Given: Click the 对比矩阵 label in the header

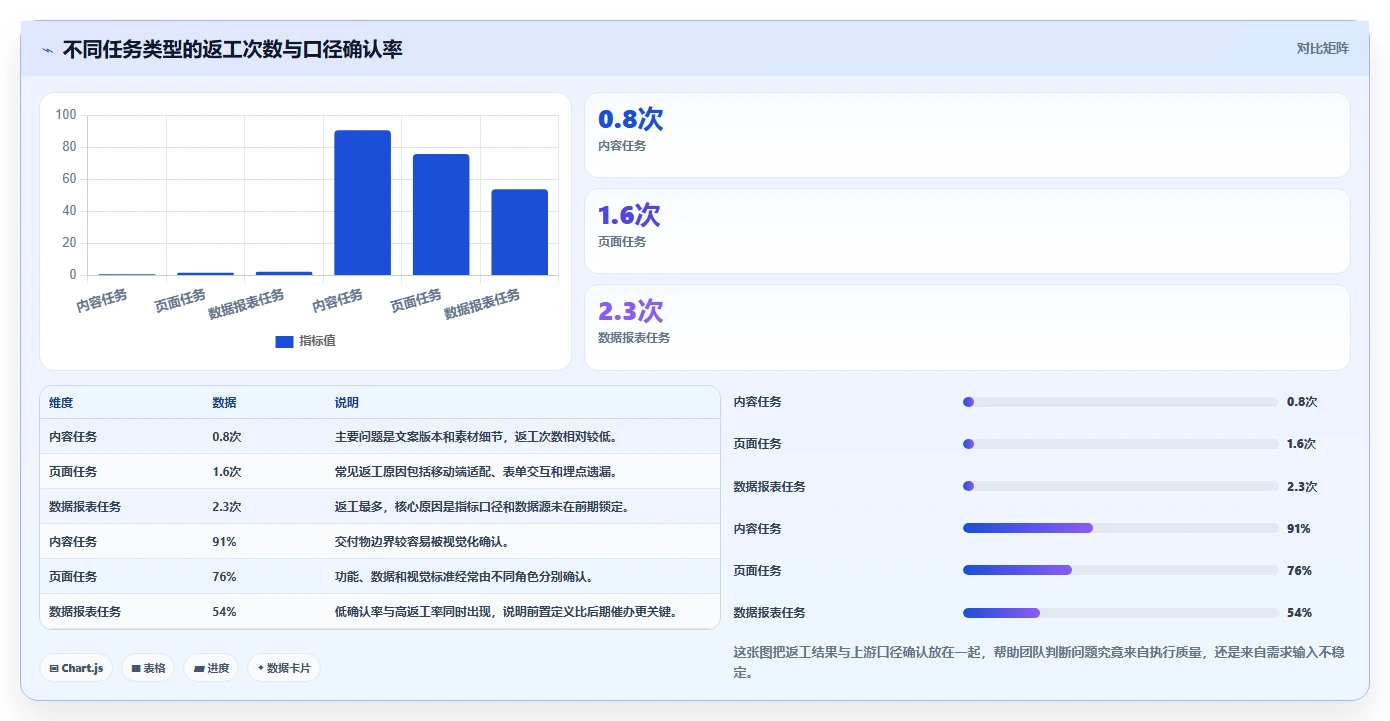Looking at the screenshot, I should point(1322,49).
